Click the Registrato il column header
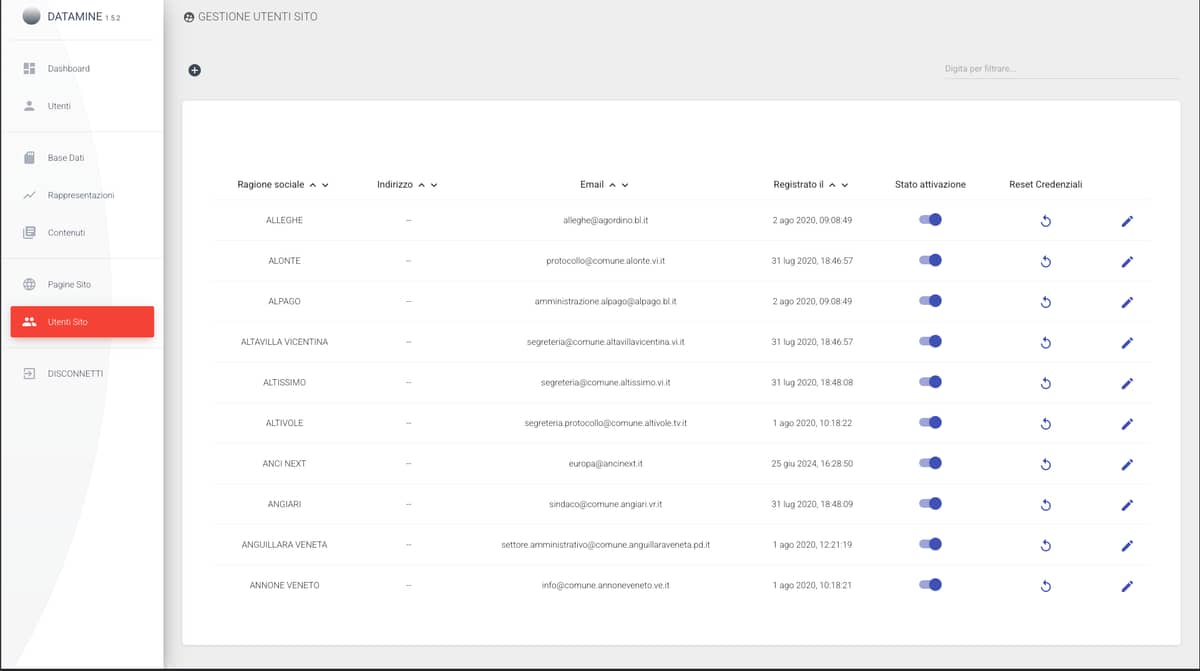Viewport: 1200px width, 671px height. click(799, 185)
